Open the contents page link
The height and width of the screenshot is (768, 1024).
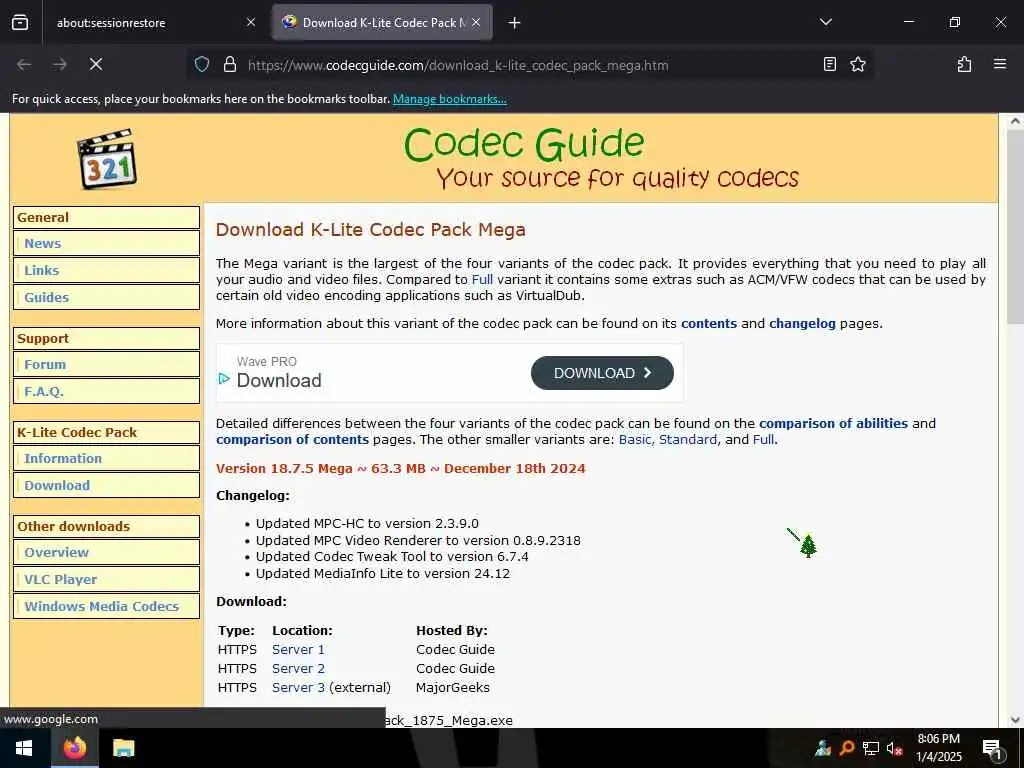709,324
